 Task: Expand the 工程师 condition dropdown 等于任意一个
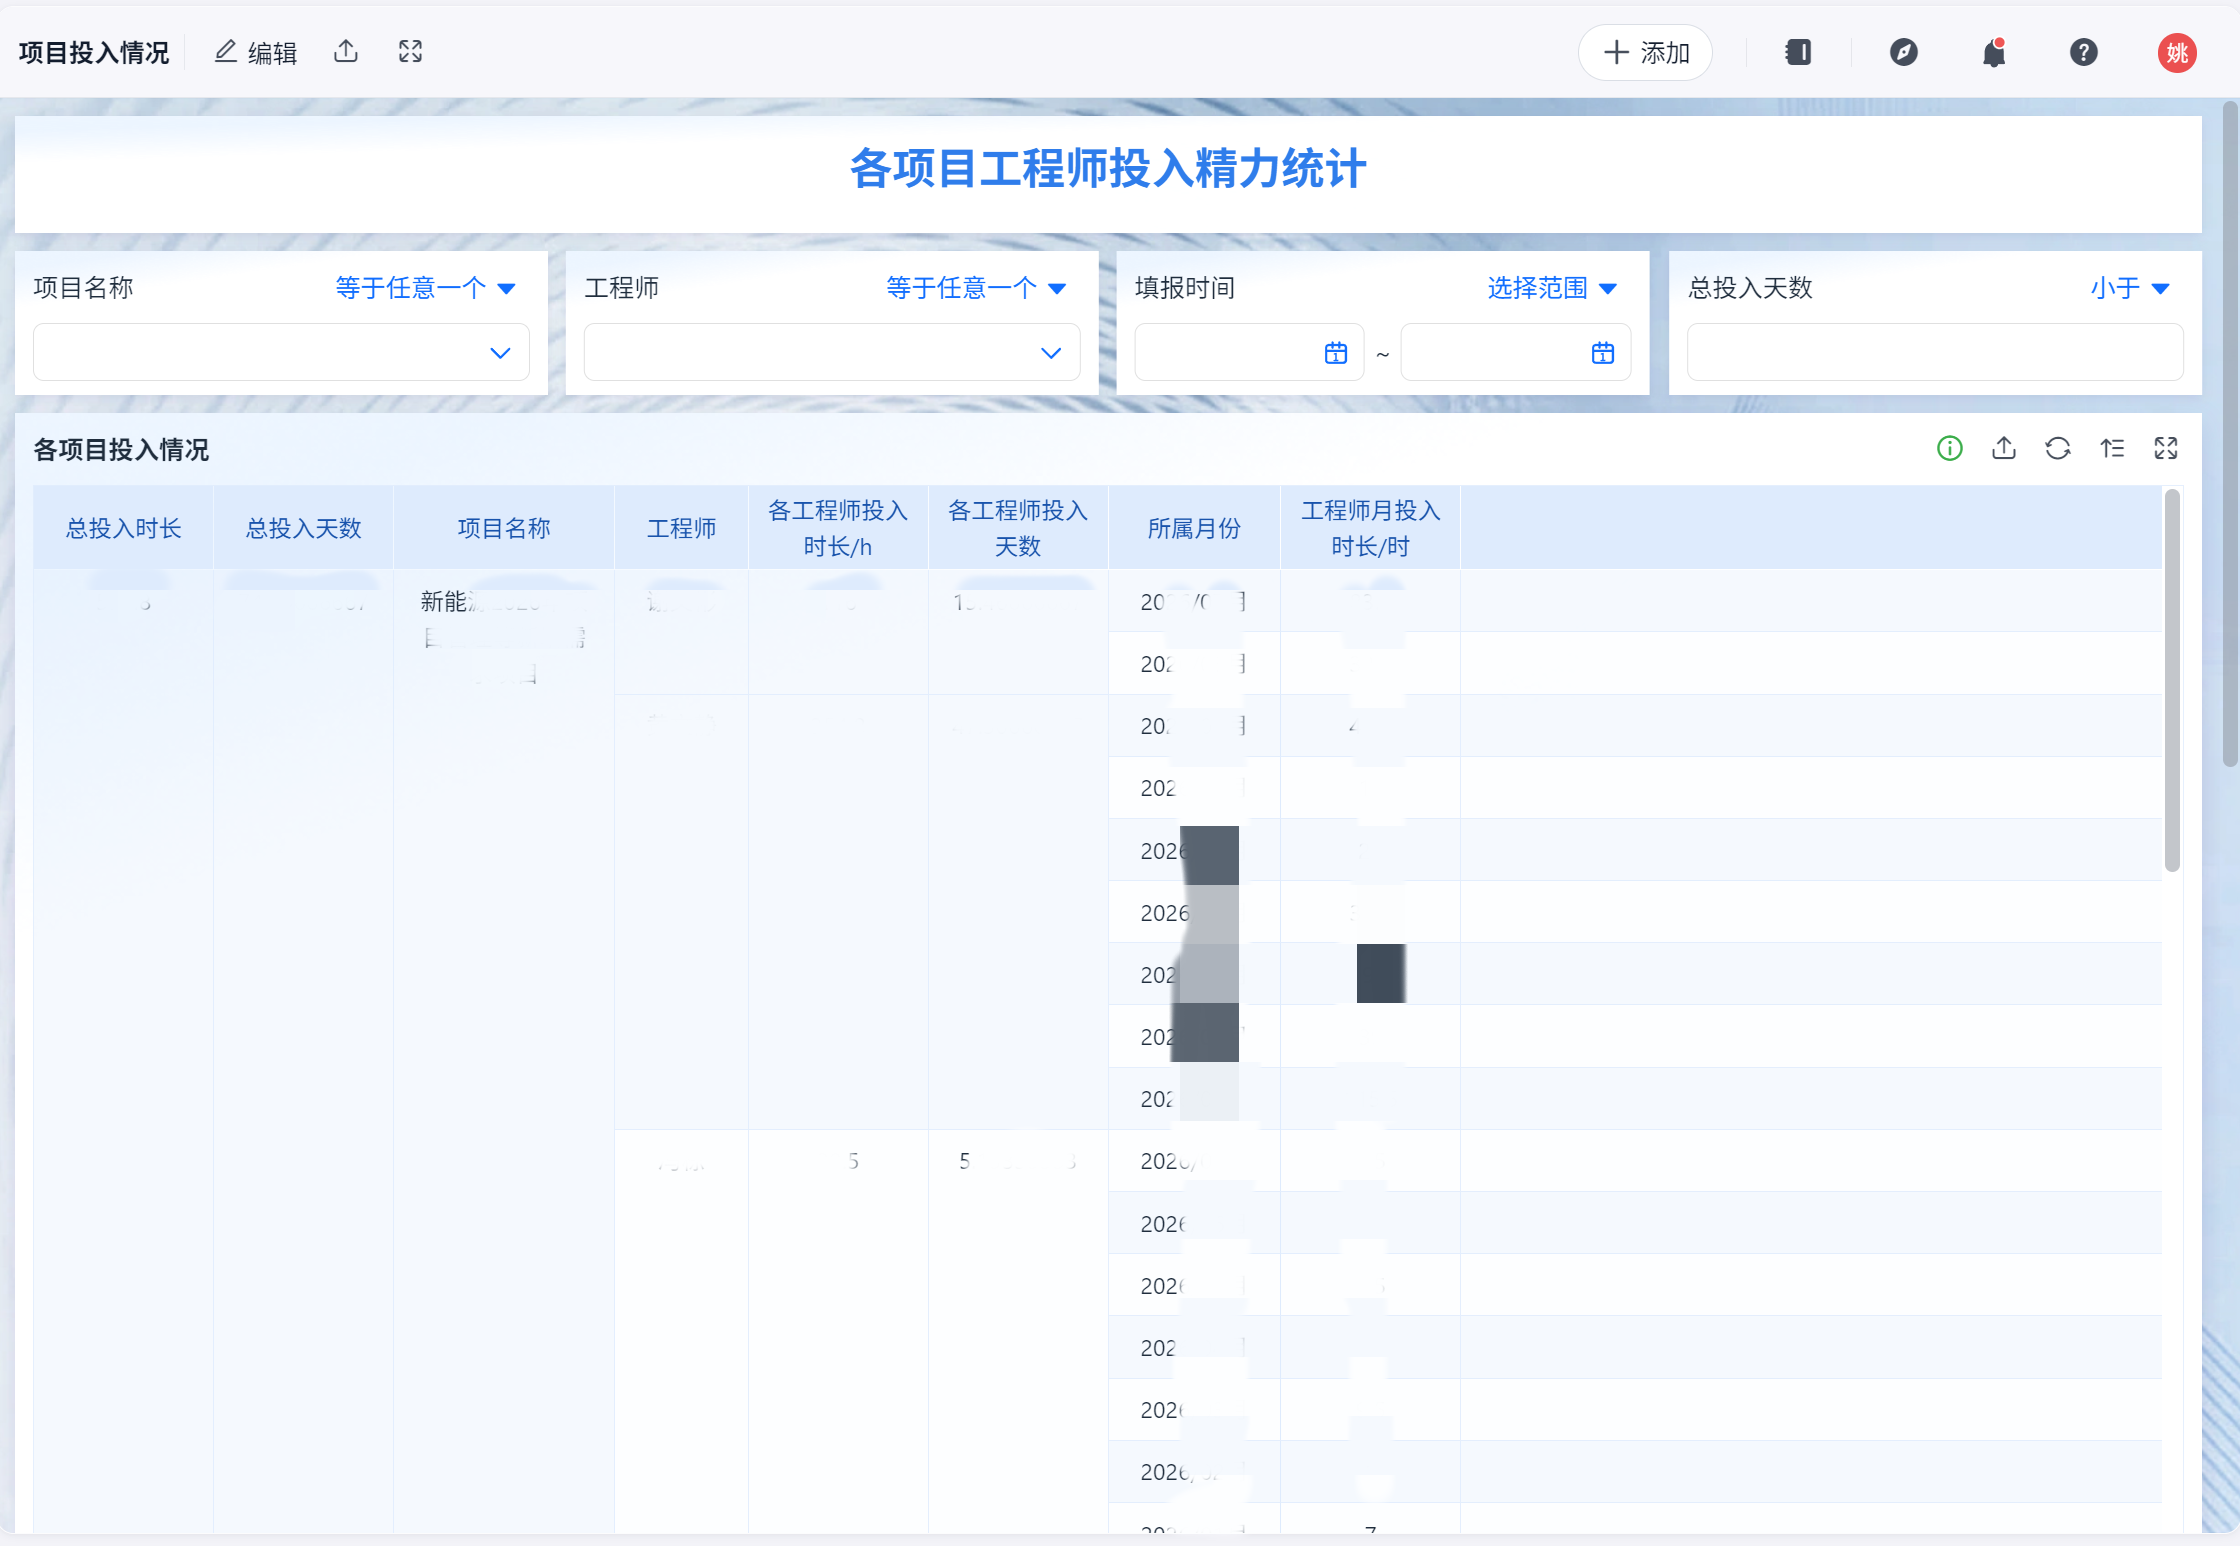click(977, 288)
